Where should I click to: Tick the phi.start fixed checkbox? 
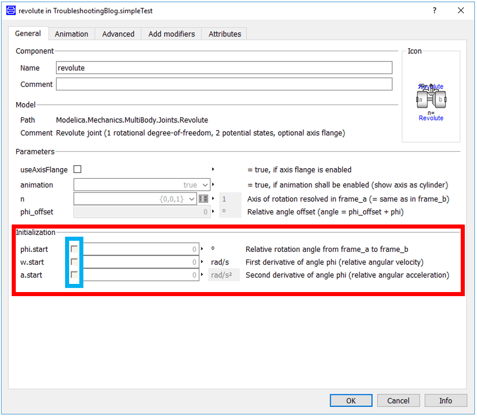(x=74, y=249)
